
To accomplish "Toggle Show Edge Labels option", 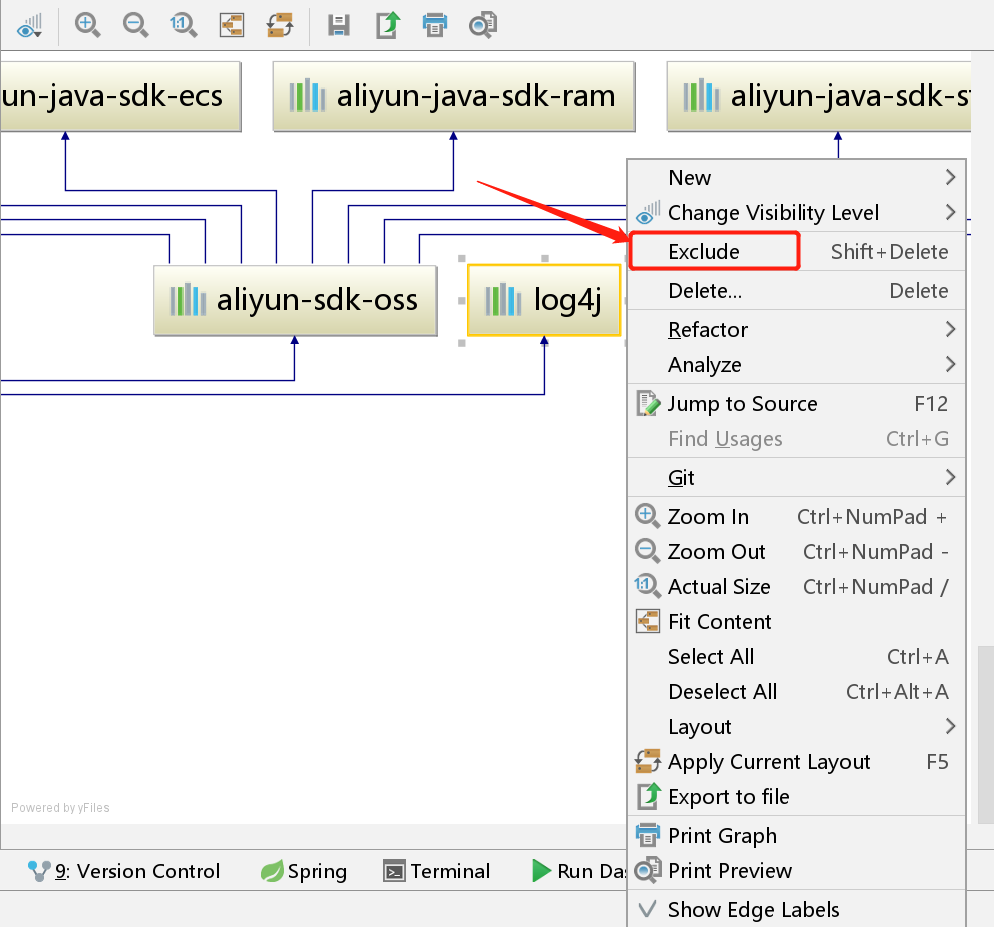I will tap(797, 910).
